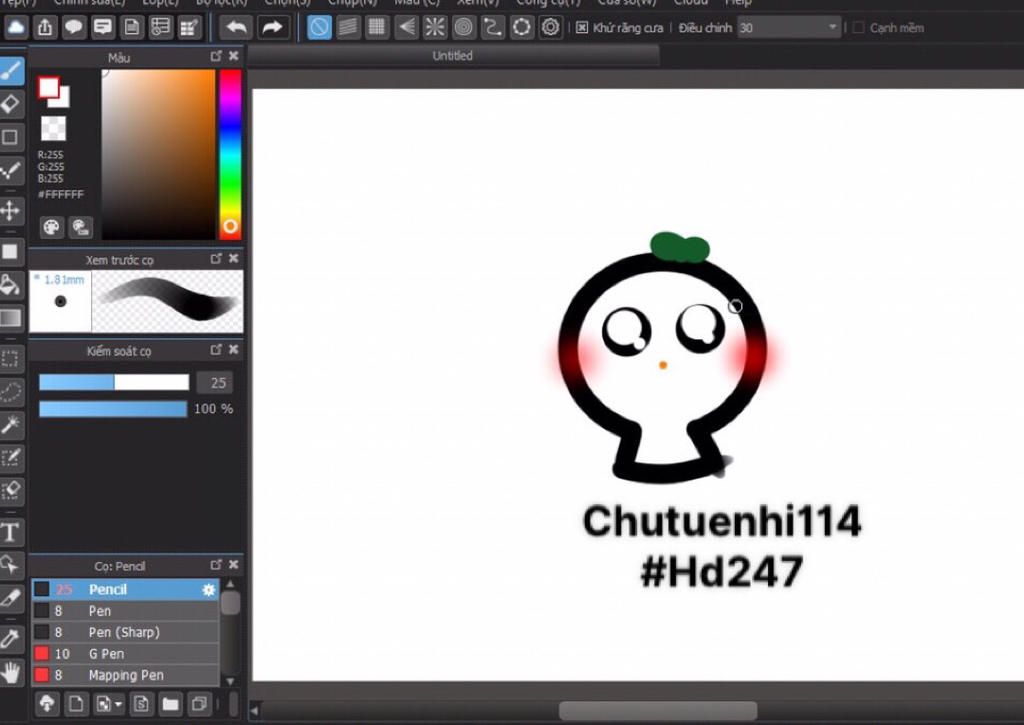Open the color palette icon in Màu panel

(51, 227)
